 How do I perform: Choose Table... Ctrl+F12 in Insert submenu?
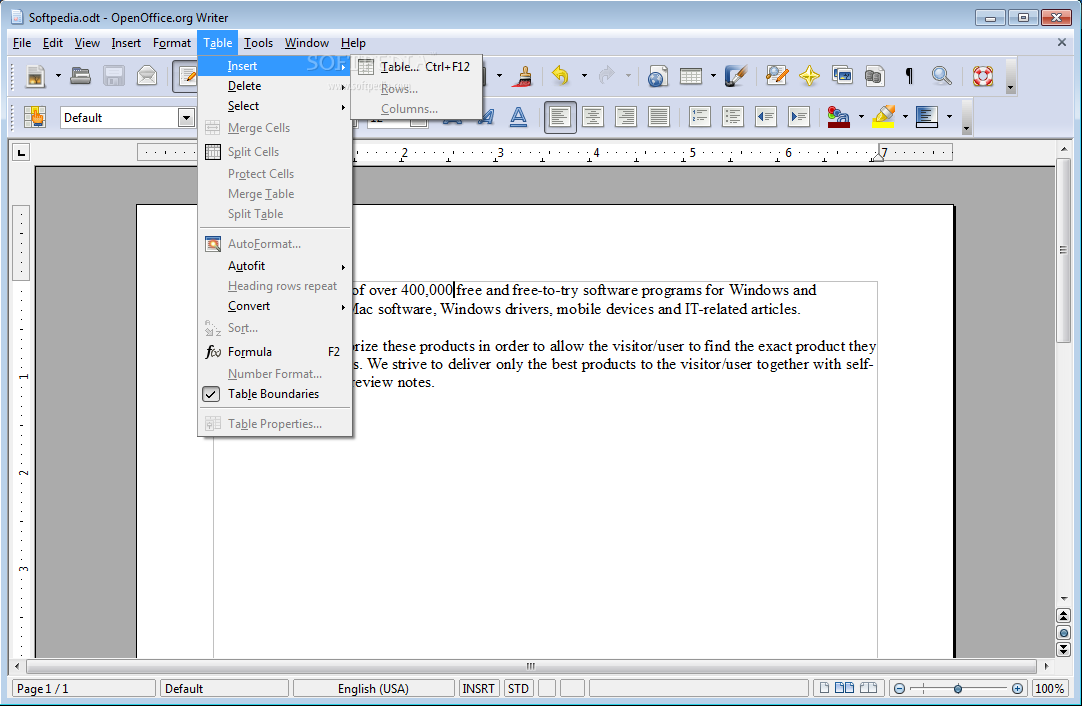click(x=416, y=67)
